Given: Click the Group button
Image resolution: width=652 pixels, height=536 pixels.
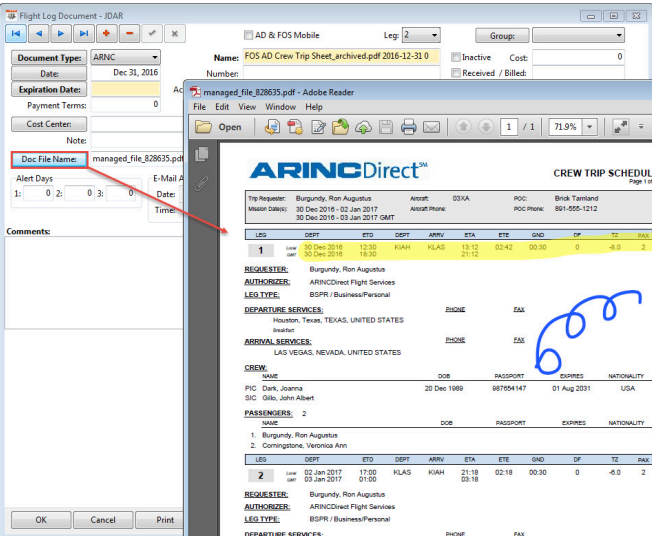Looking at the screenshot, I should [x=502, y=36].
